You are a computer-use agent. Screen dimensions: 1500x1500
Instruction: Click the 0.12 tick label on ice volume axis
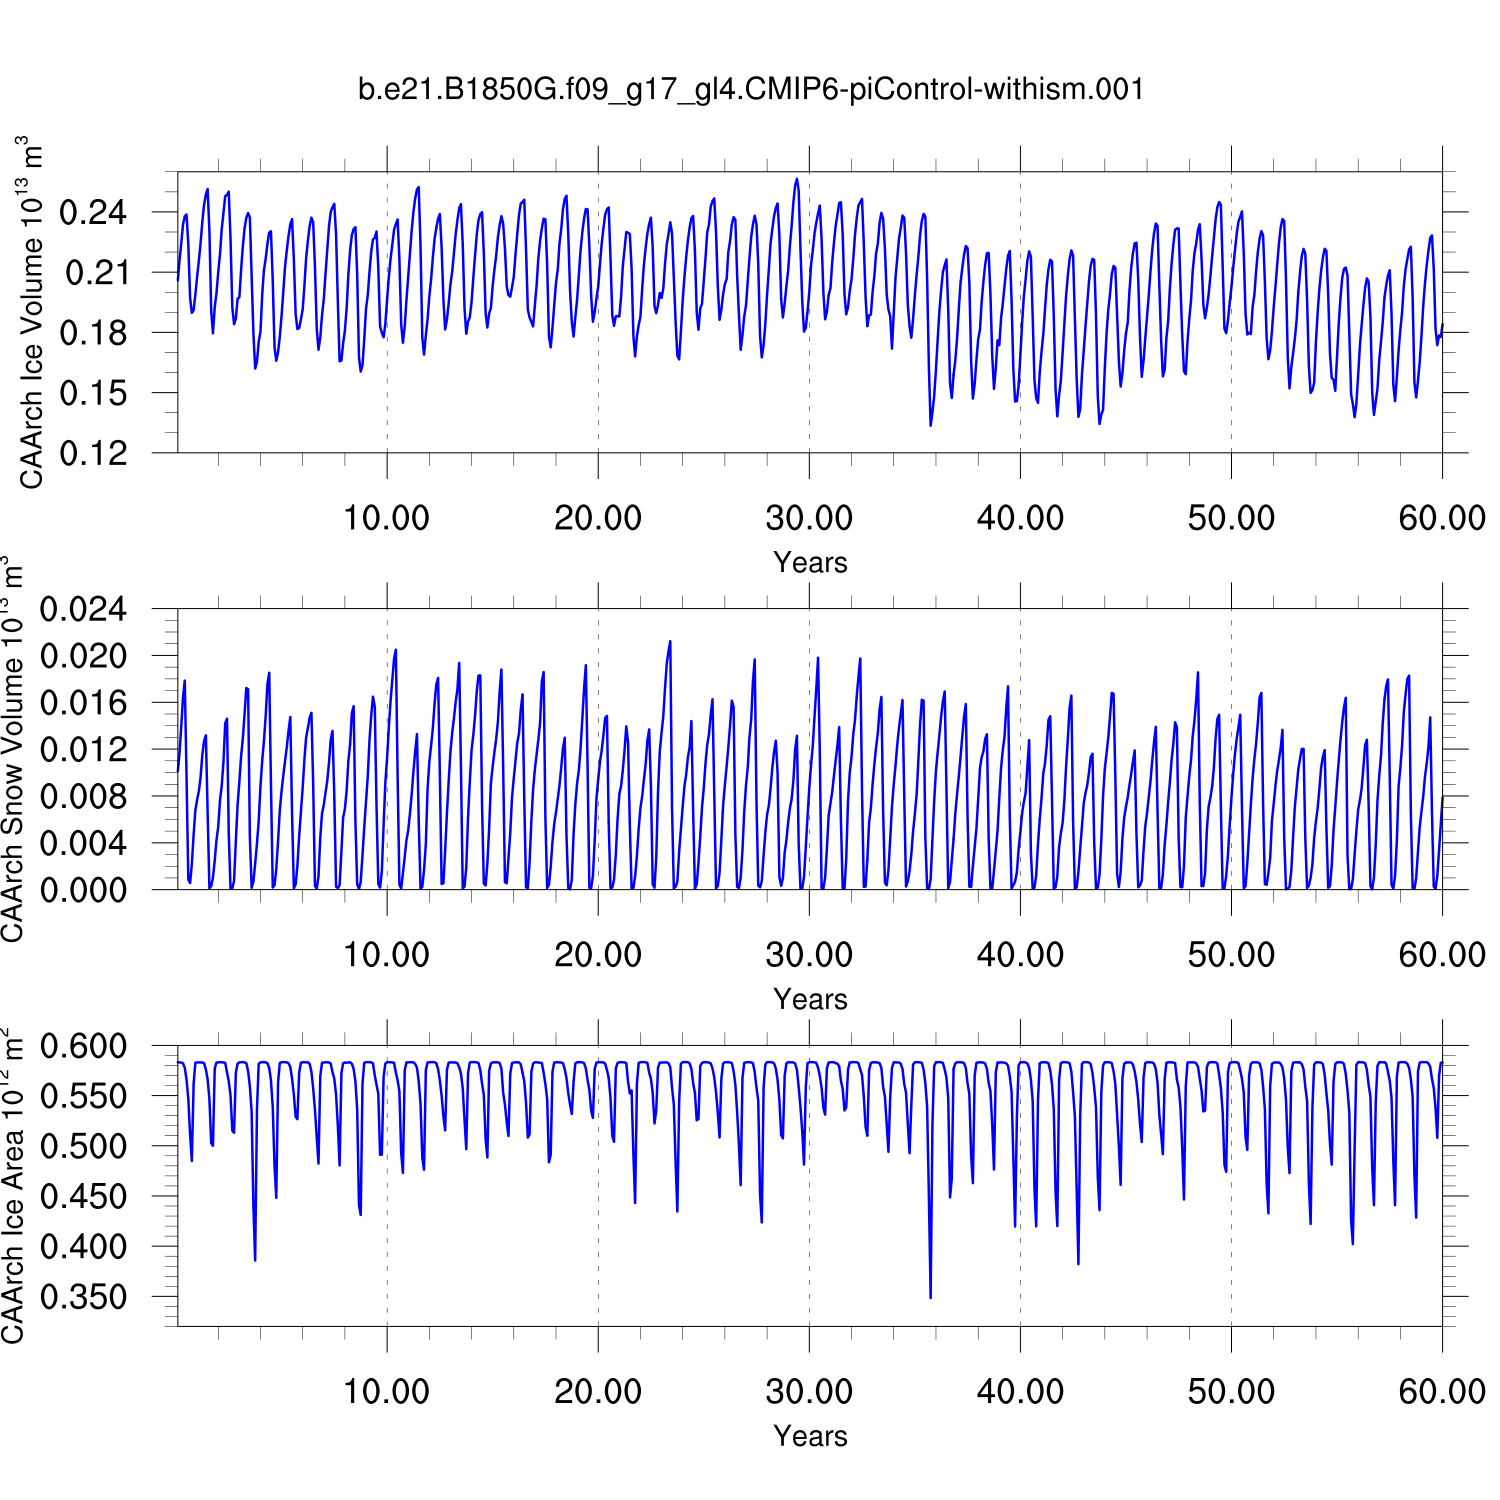pyautogui.click(x=93, y=453)
